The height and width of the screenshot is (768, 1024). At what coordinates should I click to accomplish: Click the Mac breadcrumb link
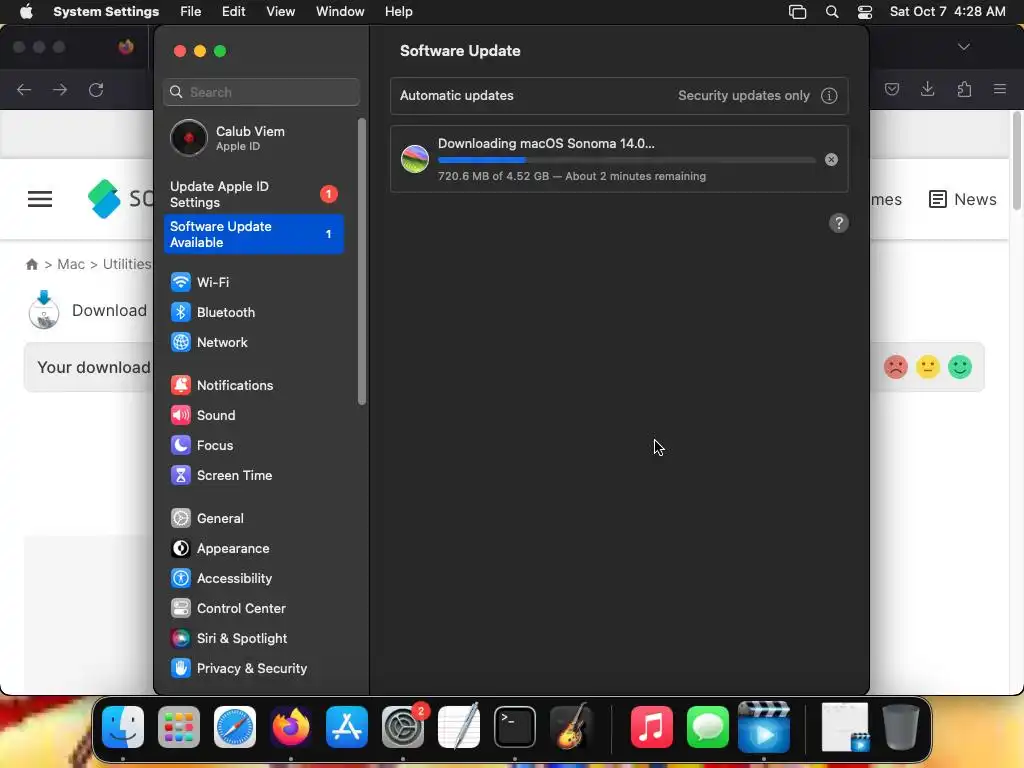tap(71, 264)
